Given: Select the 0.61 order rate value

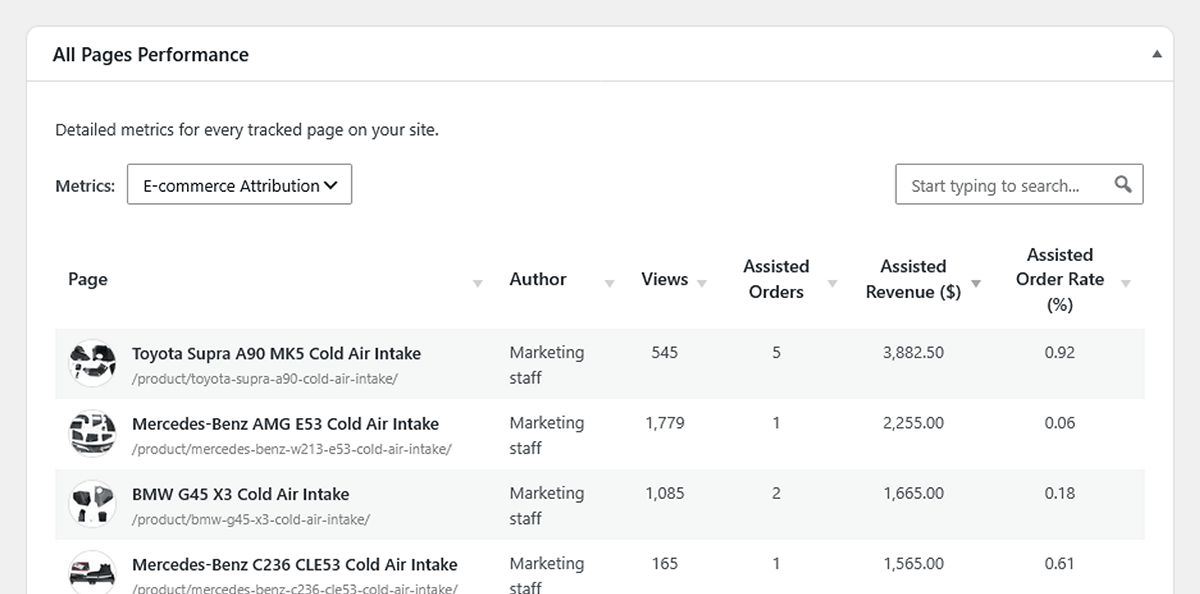Looking at the screenshot, I should pos(1060,563).
